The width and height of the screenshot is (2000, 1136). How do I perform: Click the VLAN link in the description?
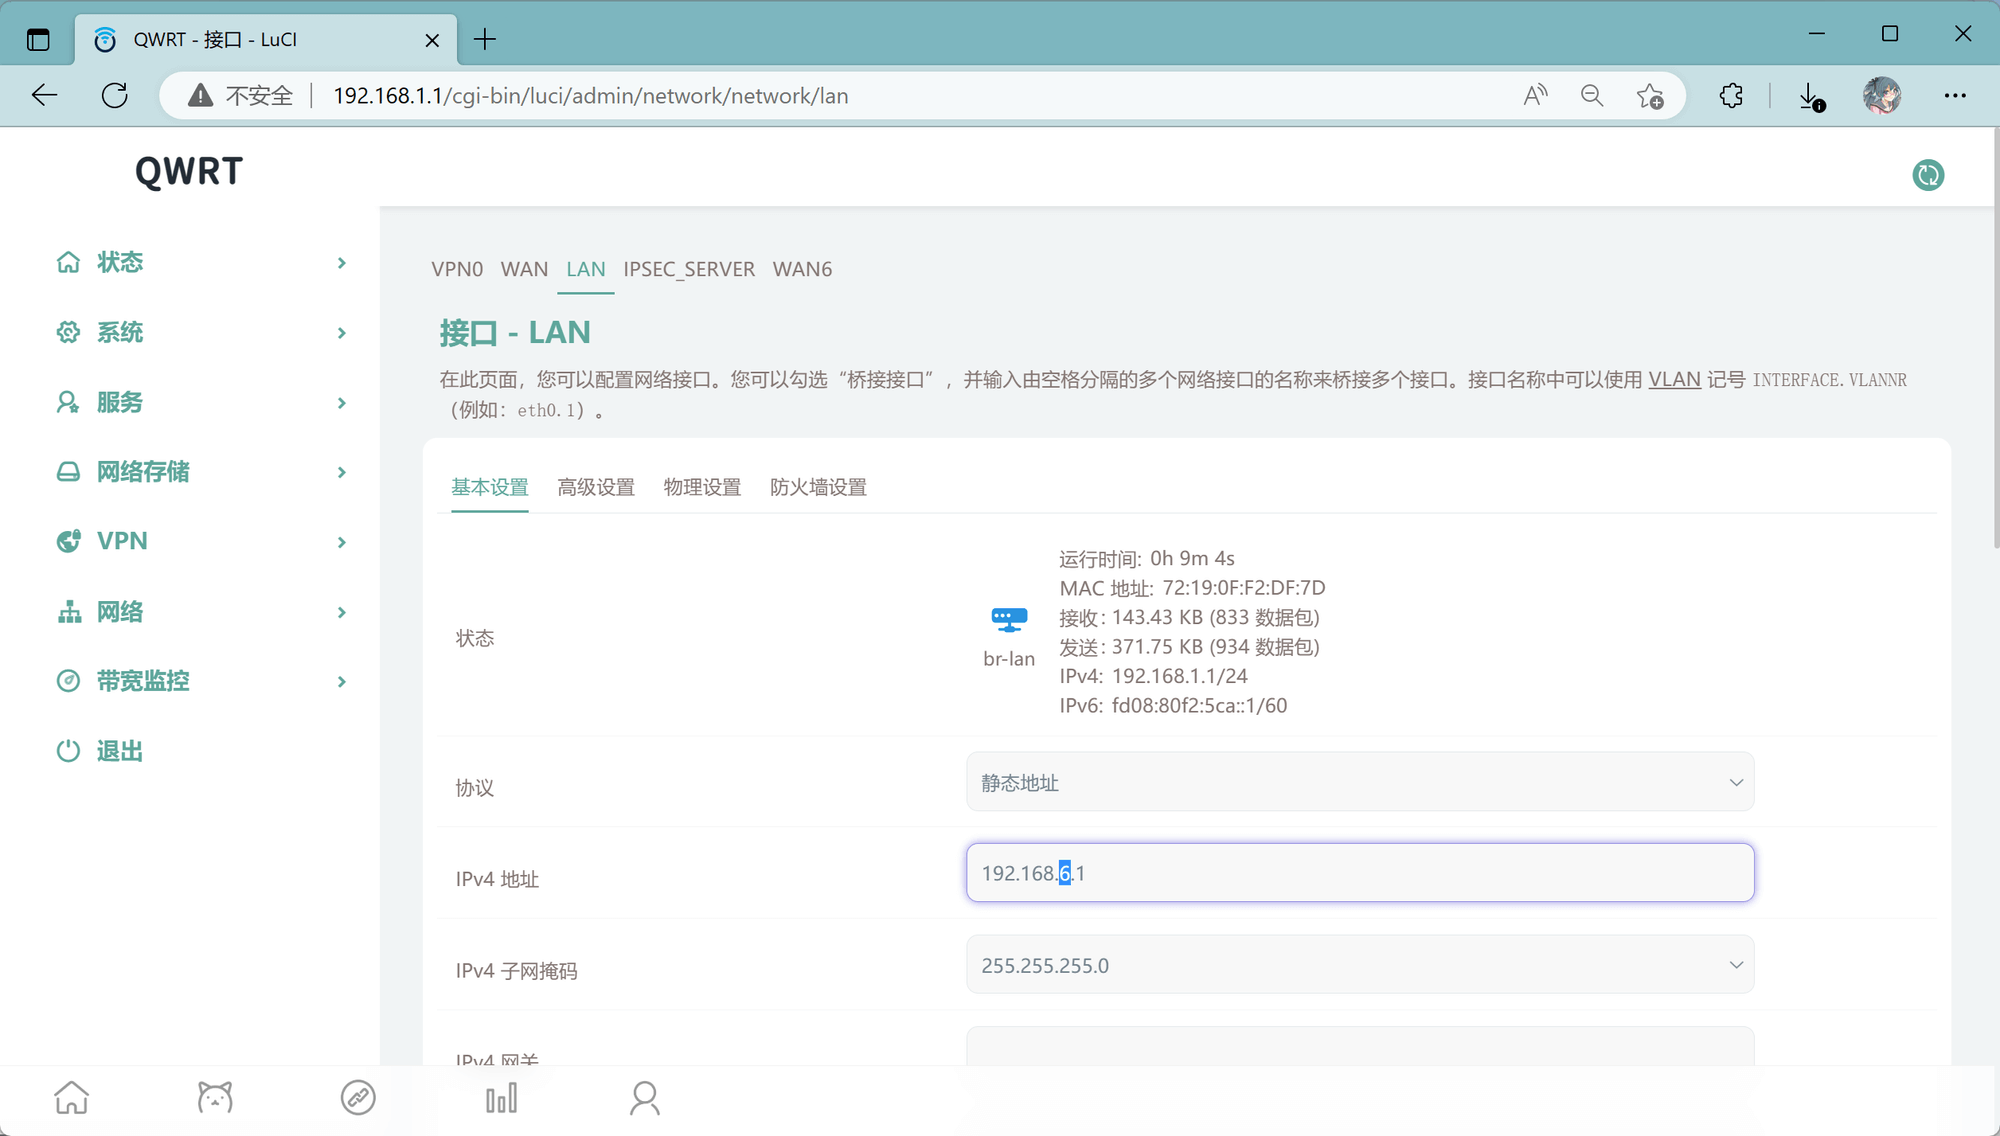1674,379
